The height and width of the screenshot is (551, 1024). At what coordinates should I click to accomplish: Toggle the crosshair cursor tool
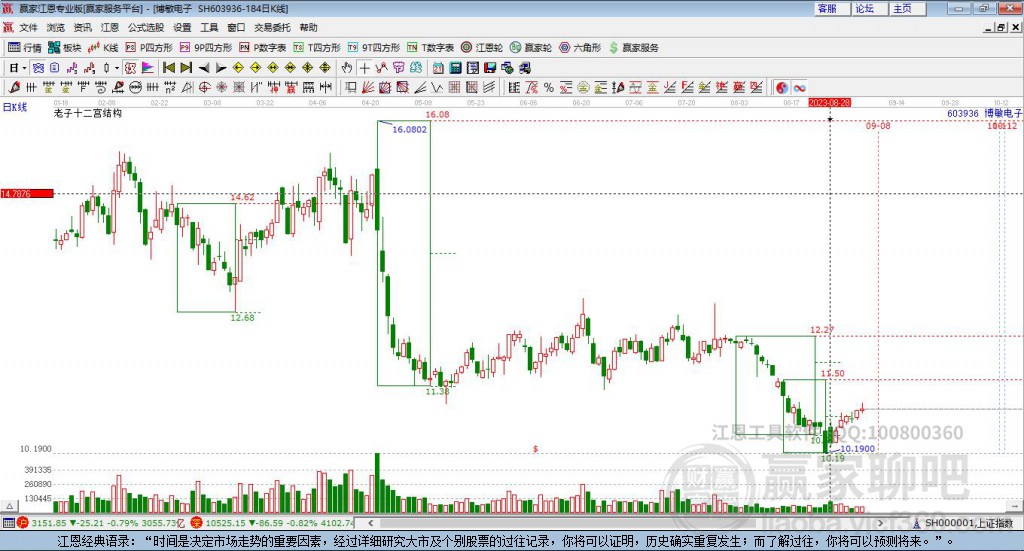[364, 68]
